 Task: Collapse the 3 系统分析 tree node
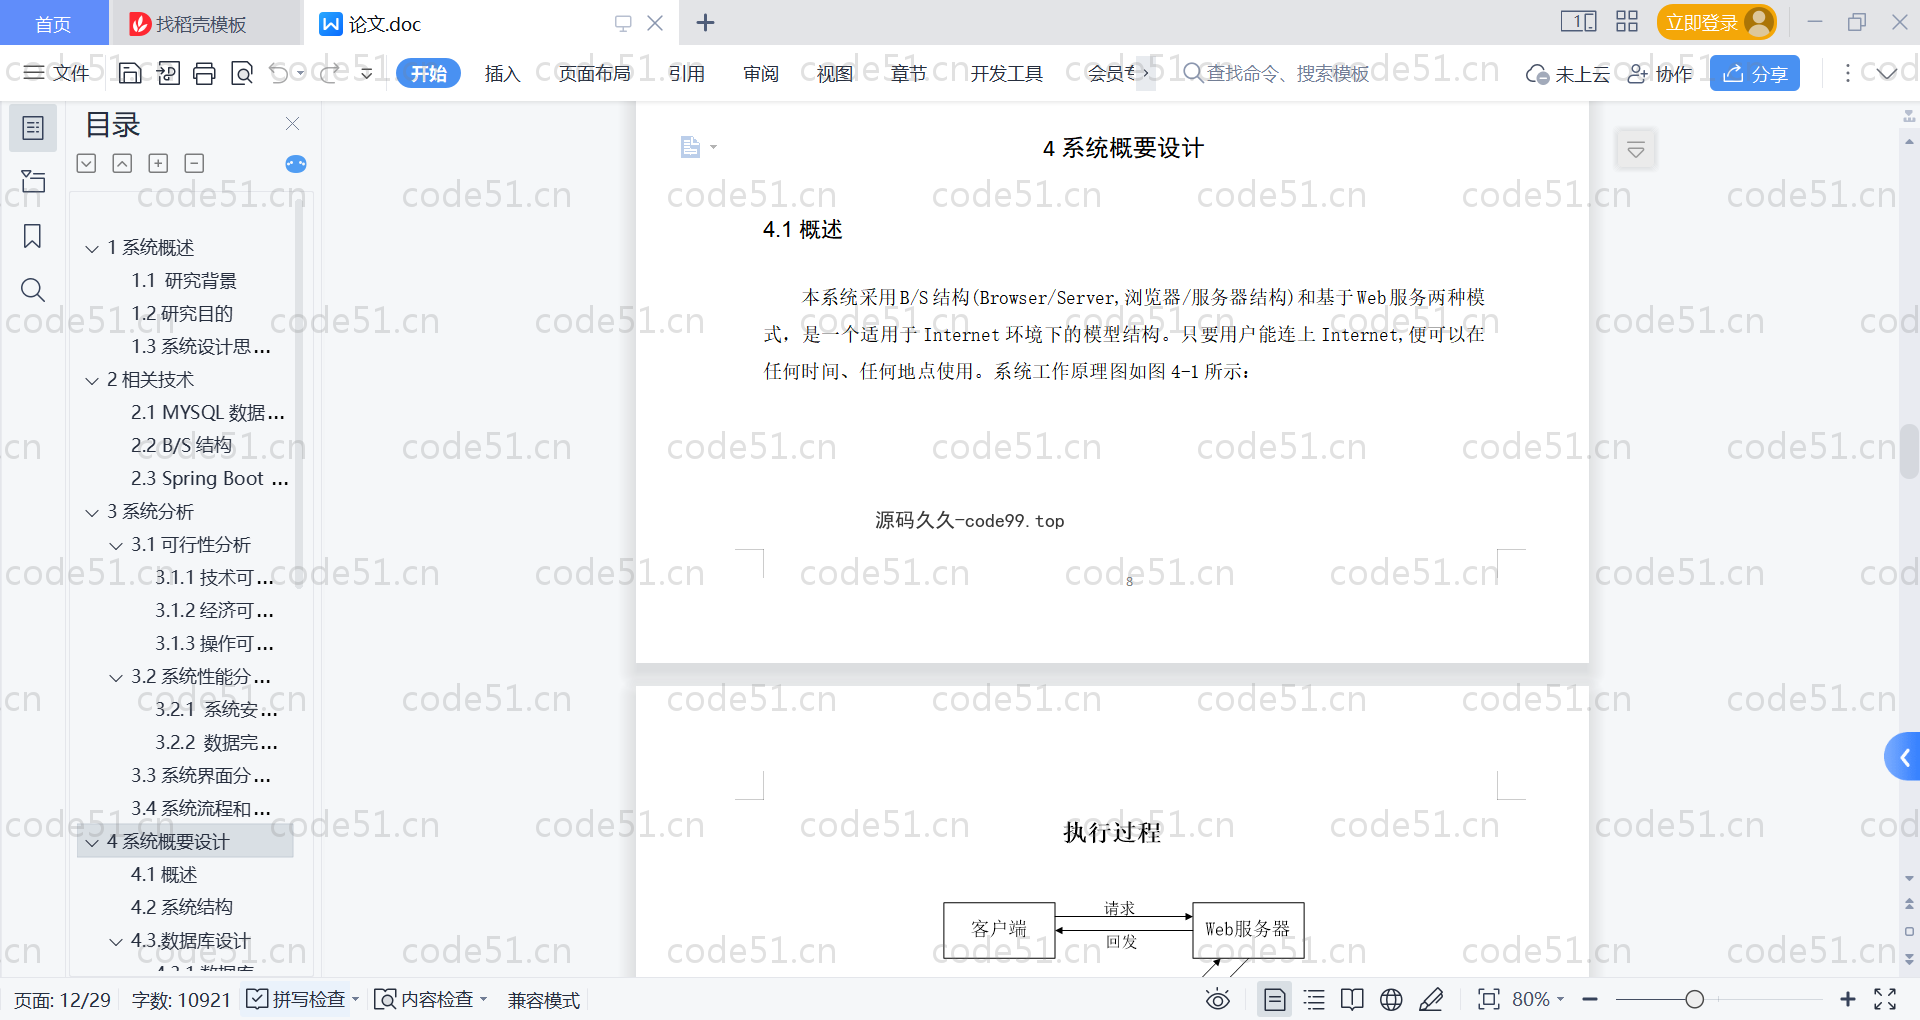tap(92, 512)
